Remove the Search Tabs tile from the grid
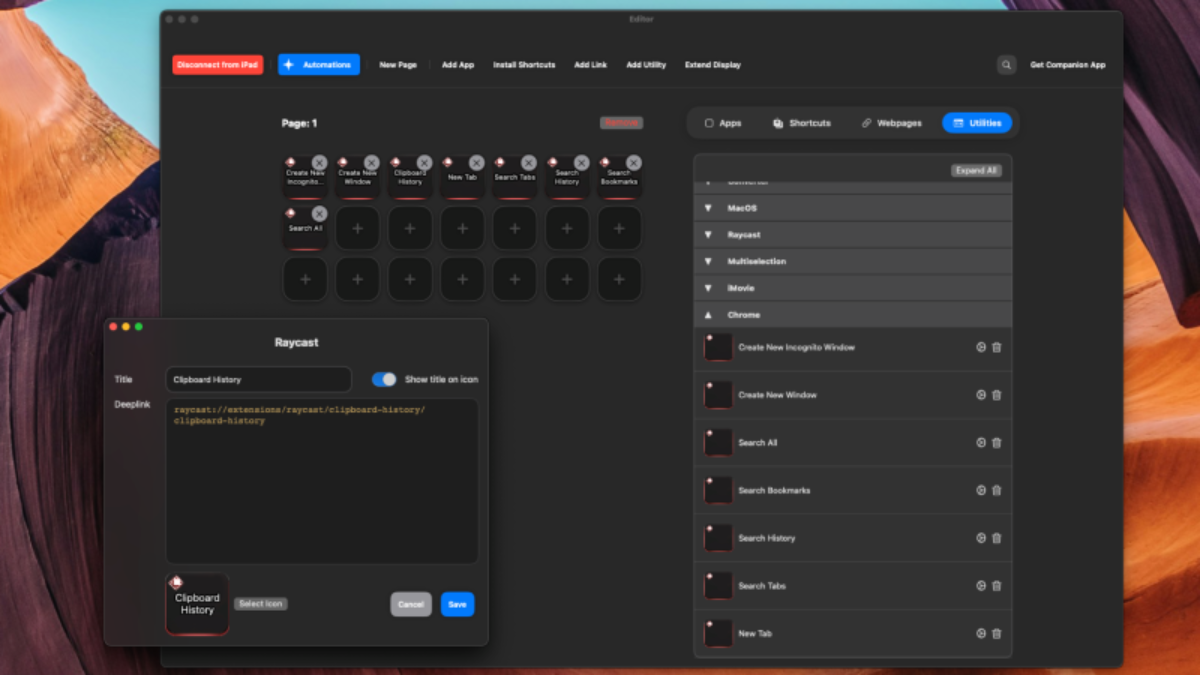Screen dimensions: 1200x675 pyautogui.click(x=529, y=162)
